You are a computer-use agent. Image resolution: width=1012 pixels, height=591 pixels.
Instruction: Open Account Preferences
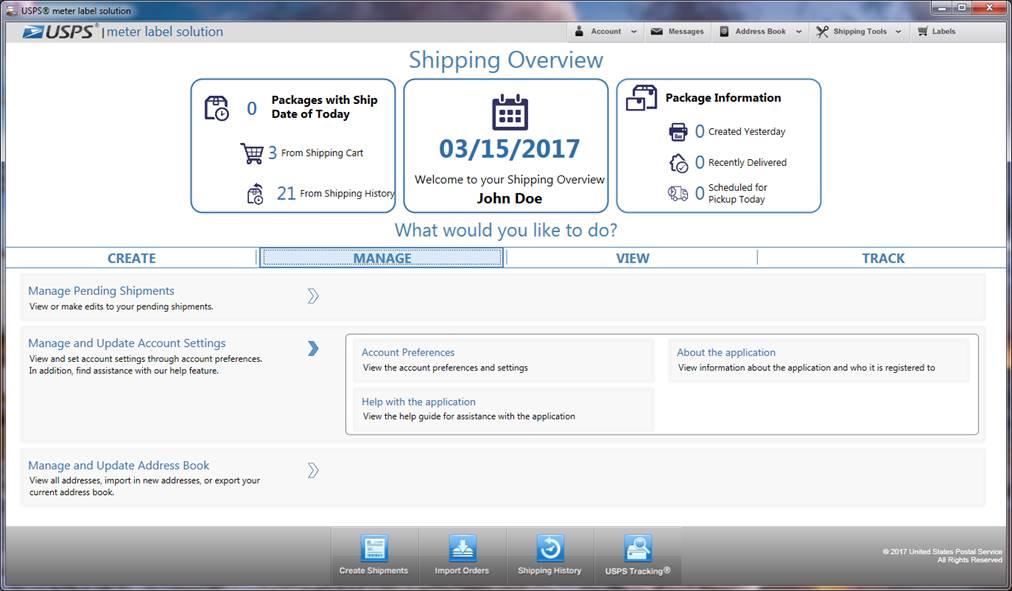coord(504,360)
